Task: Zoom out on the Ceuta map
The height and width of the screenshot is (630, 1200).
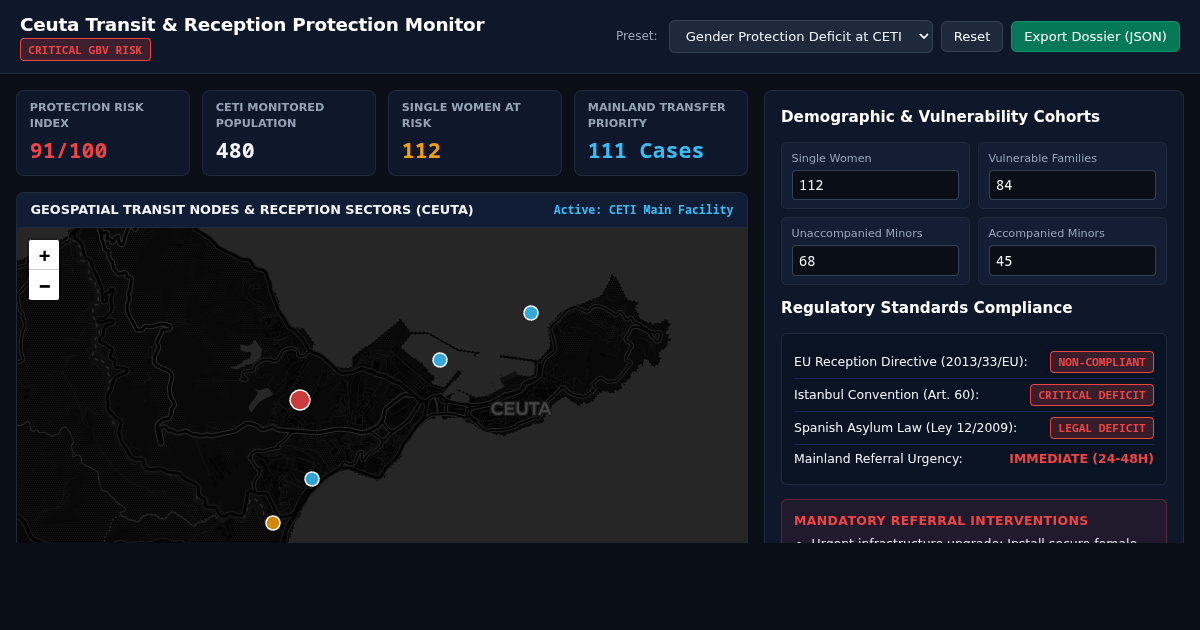Action: tap(44, 285)
